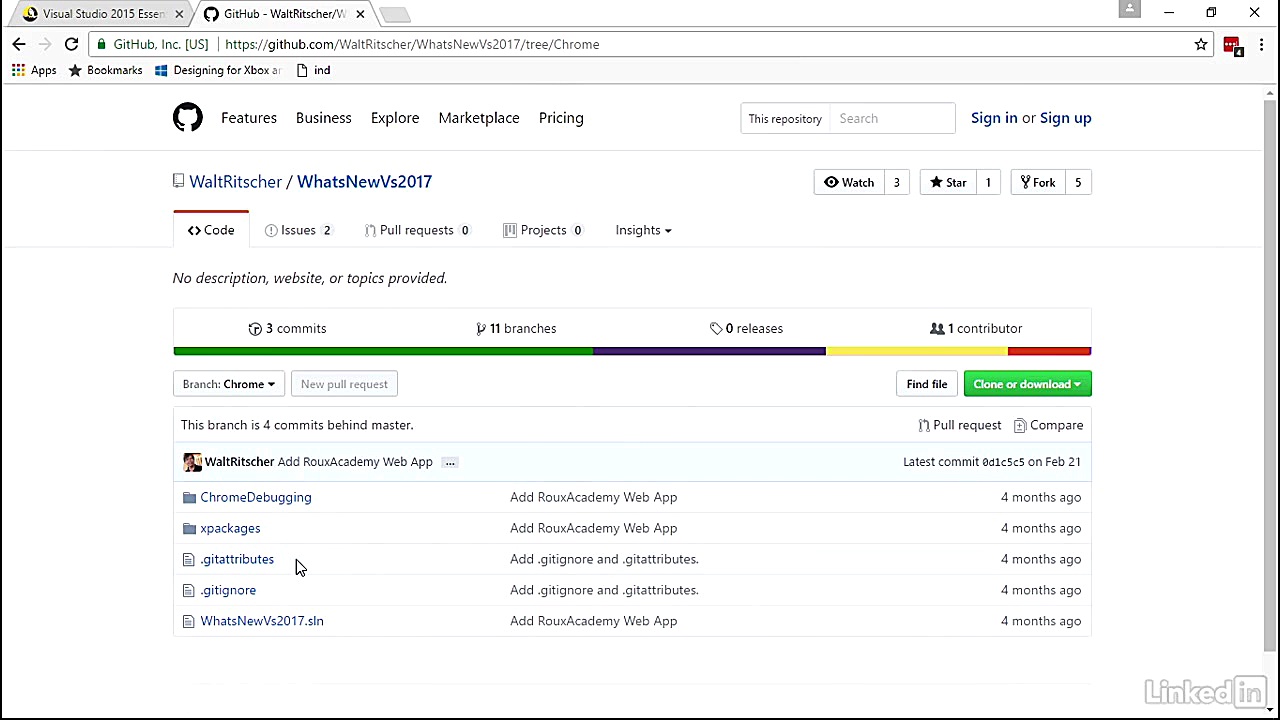Expand the Insights dropdown
This screenshot has height=720, width=1280.
click(643, 230)
